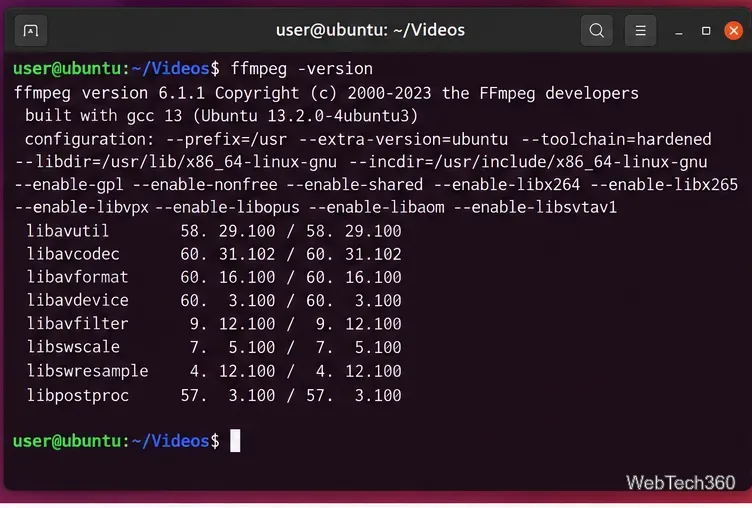The image size is (752, 508).
Task: Open the hamburger menu
Action: [x=640, y=31]
